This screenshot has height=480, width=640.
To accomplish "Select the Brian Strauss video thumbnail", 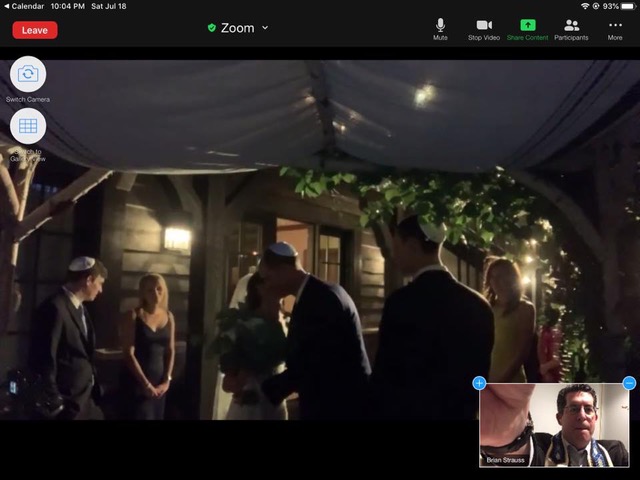I will [555, 425].
